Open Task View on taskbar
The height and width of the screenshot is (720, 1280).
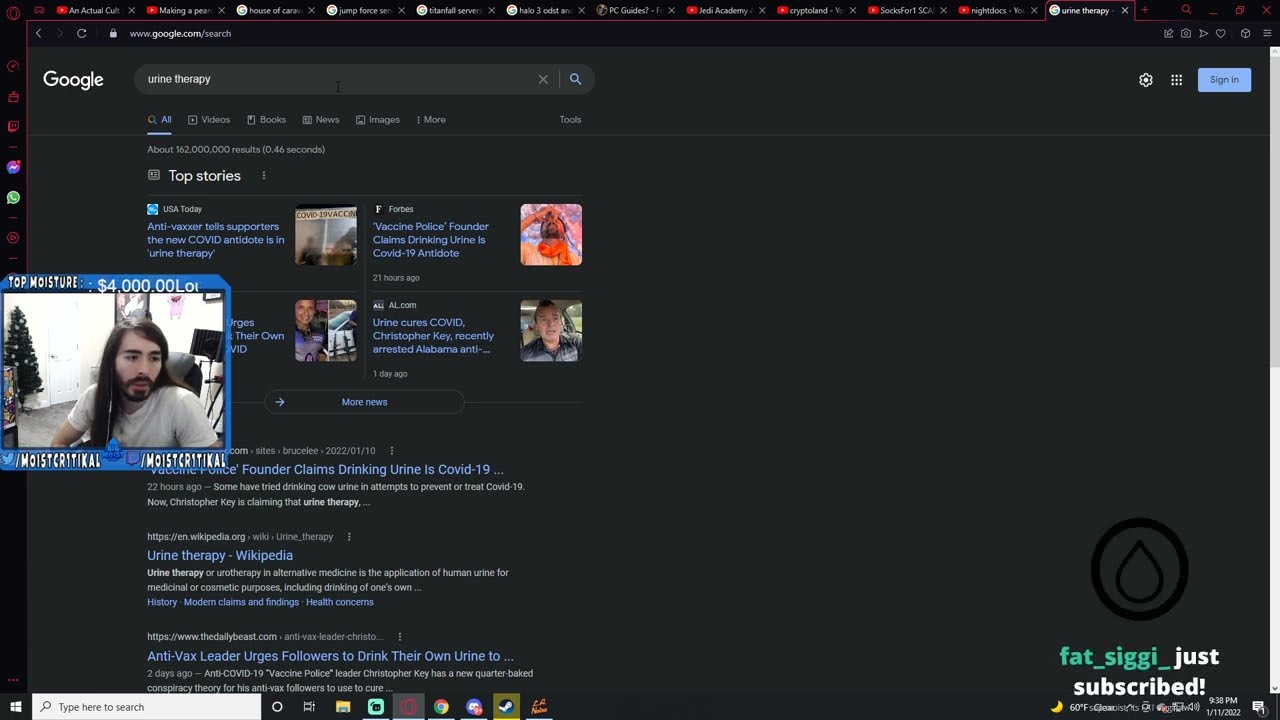point(309,707)
